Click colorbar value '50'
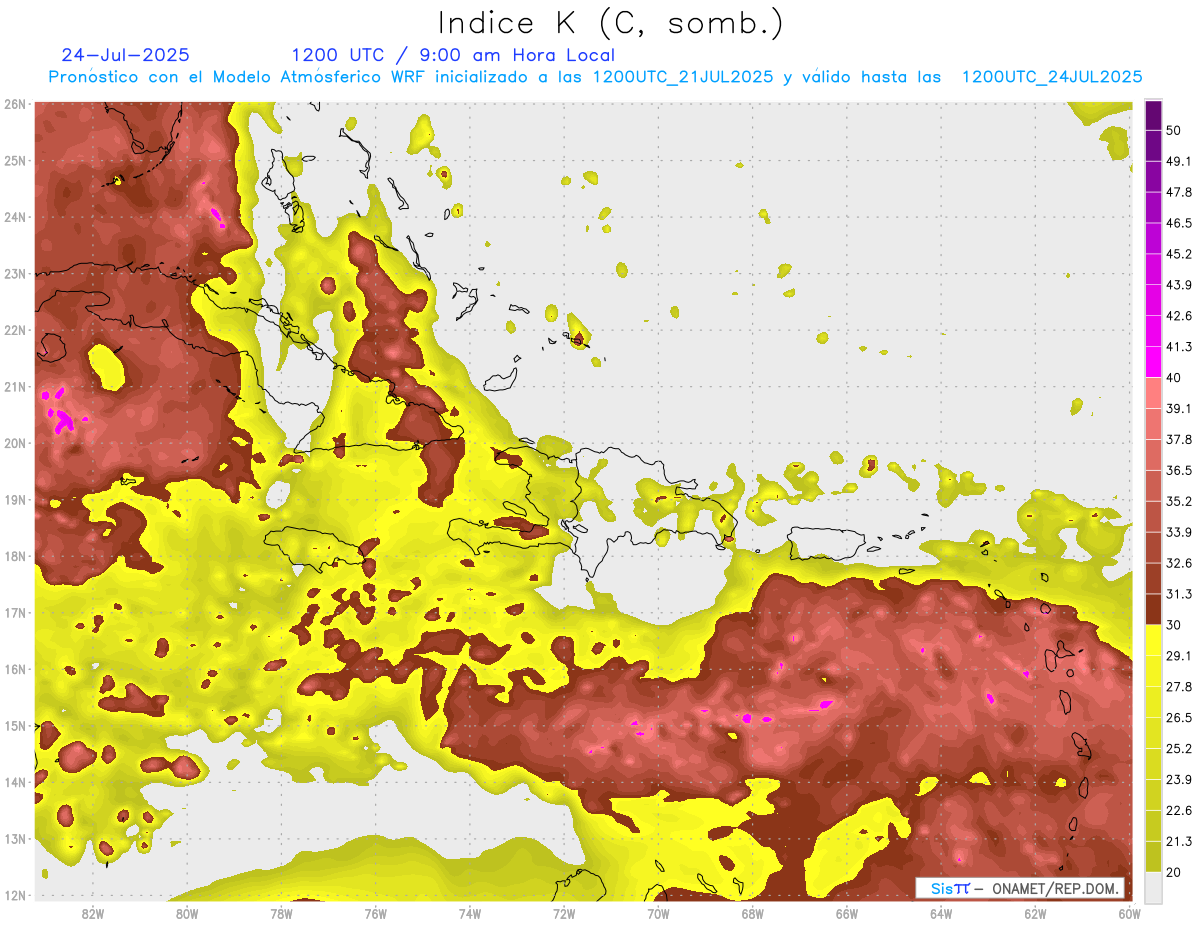1200x927 pixels. pos(1173,130)
